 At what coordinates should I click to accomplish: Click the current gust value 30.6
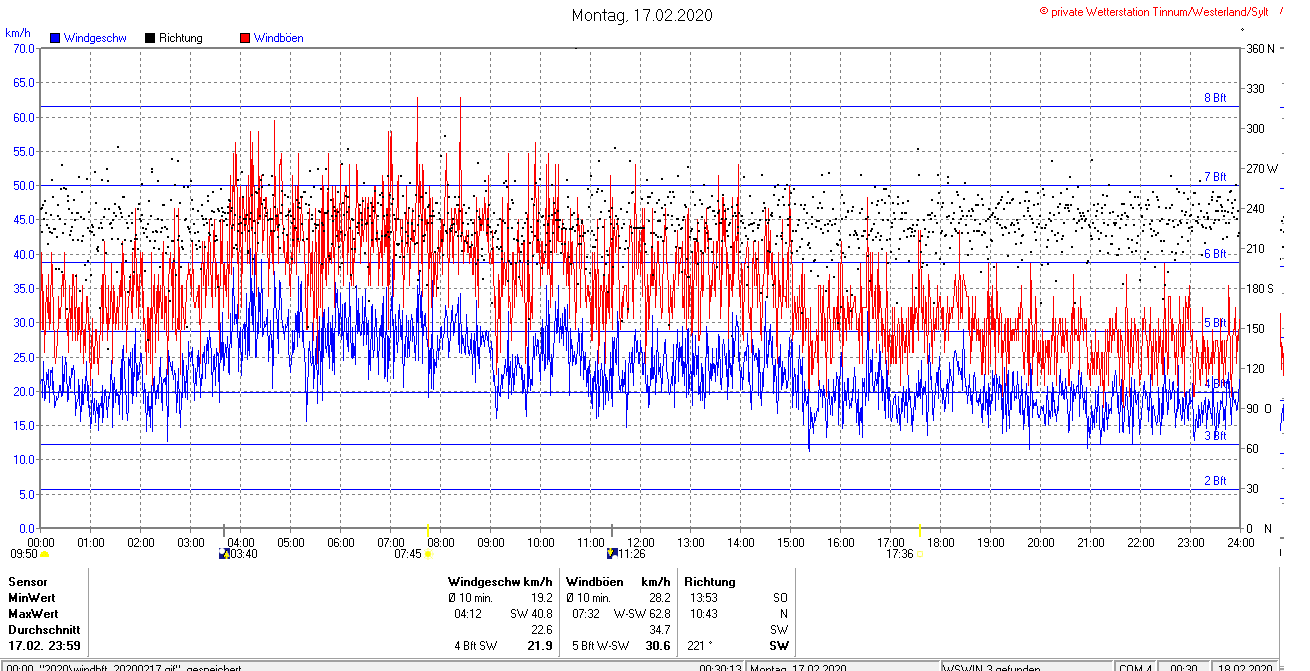pyautogui.click(x=658, y=646)
